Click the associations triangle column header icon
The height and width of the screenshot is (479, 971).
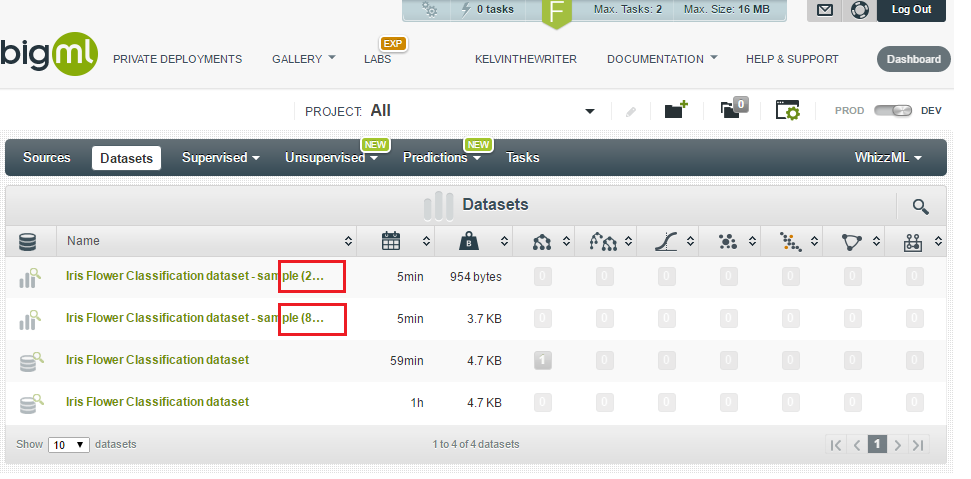pos(851,242)
